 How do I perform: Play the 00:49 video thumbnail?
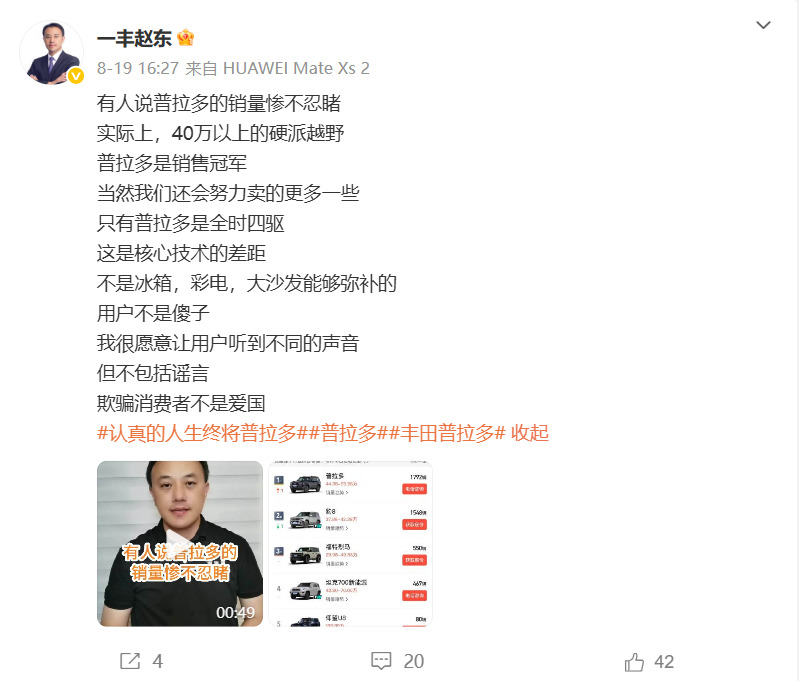coord(180,543)
